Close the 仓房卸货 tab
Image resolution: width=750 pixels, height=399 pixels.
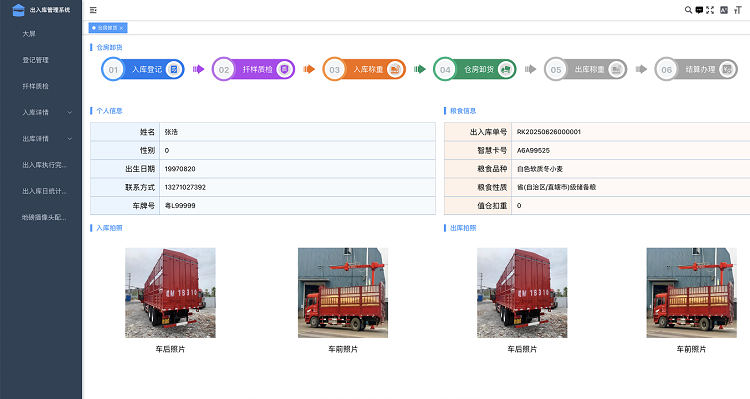pos(121,28)
